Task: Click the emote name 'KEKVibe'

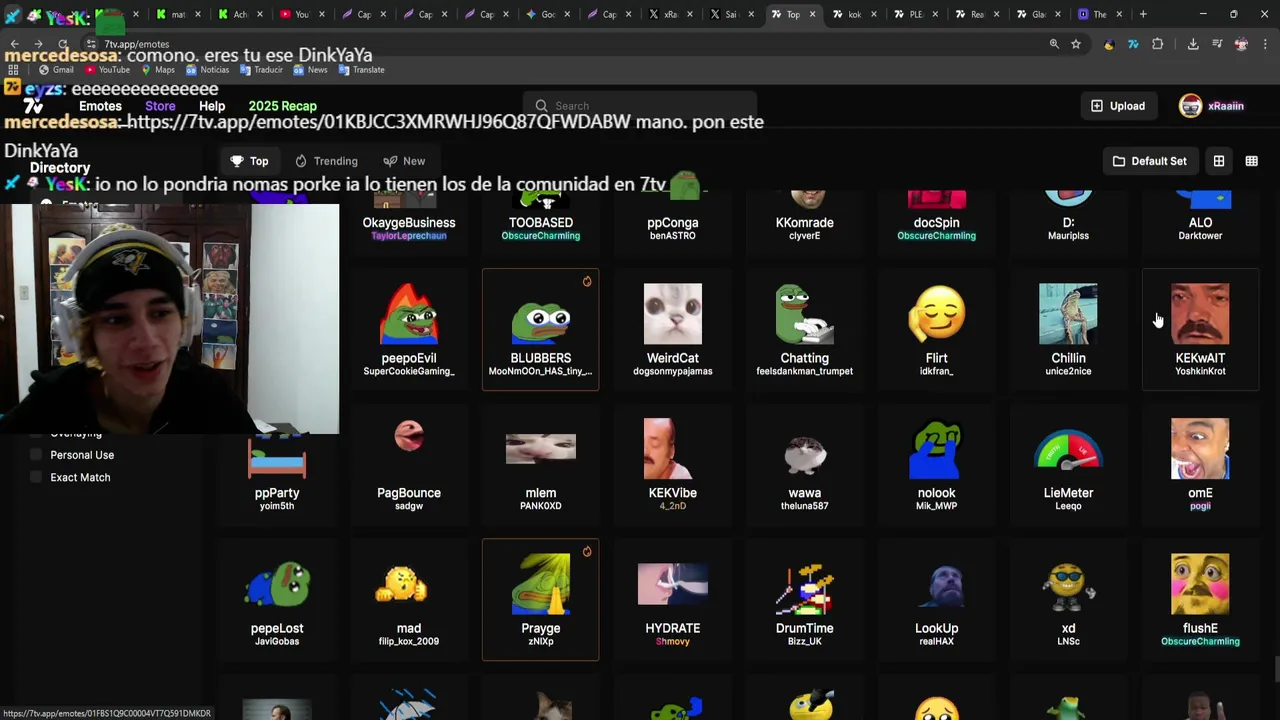Action: (x=673, y=493)
